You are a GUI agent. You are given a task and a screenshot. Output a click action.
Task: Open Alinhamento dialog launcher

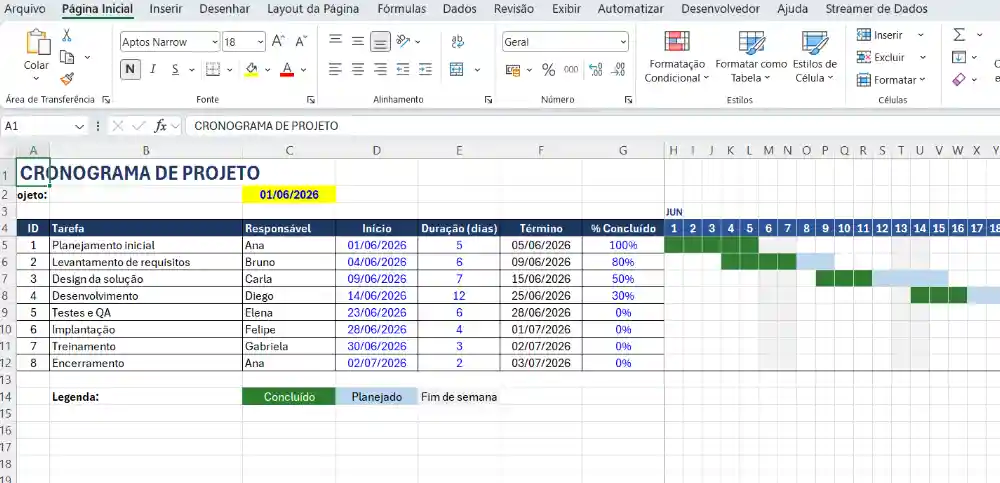tap(488, 100)
